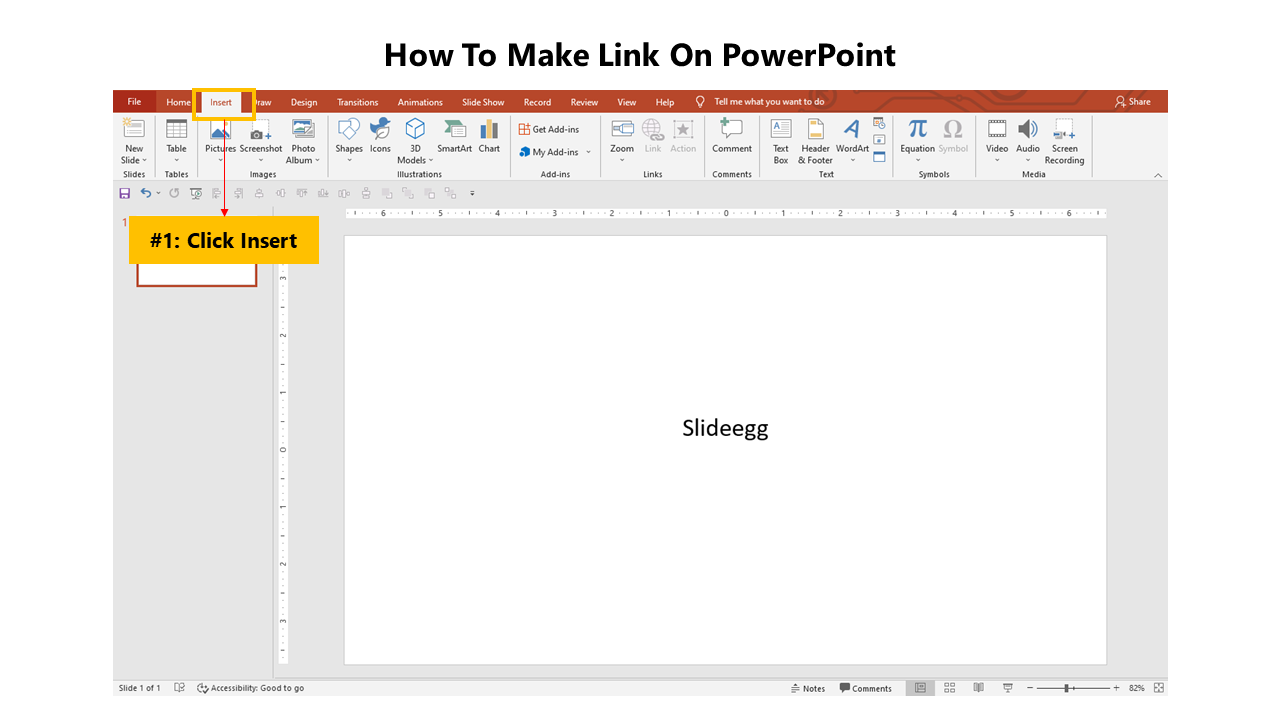Screen dimensions: 1280x720
Task: Toggle the Comments pane in status bar
Action: (865, 688)
